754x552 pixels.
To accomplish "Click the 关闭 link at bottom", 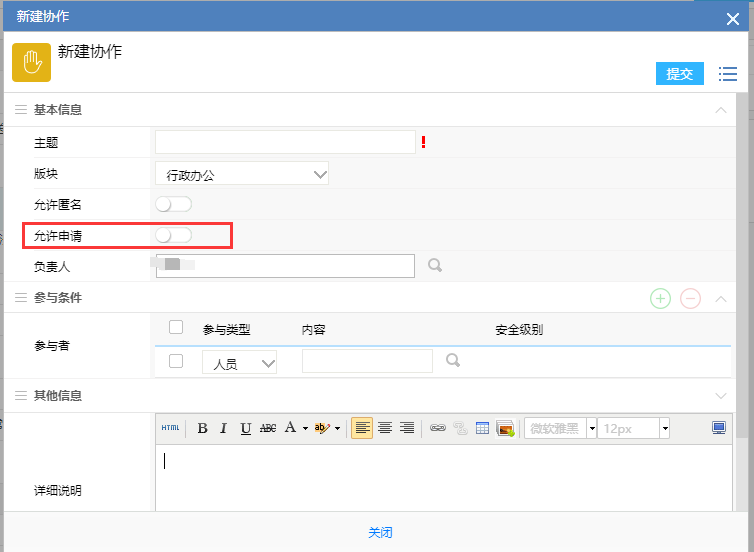I will click(380, 533).
